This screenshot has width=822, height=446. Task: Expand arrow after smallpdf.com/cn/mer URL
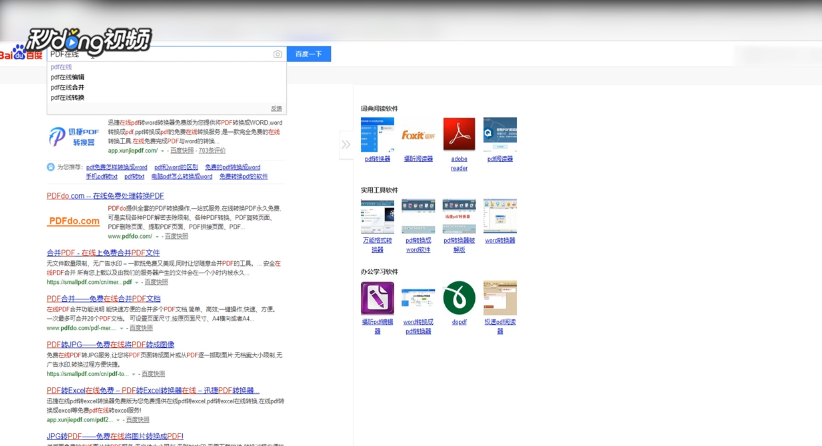[x=137, y=282]
